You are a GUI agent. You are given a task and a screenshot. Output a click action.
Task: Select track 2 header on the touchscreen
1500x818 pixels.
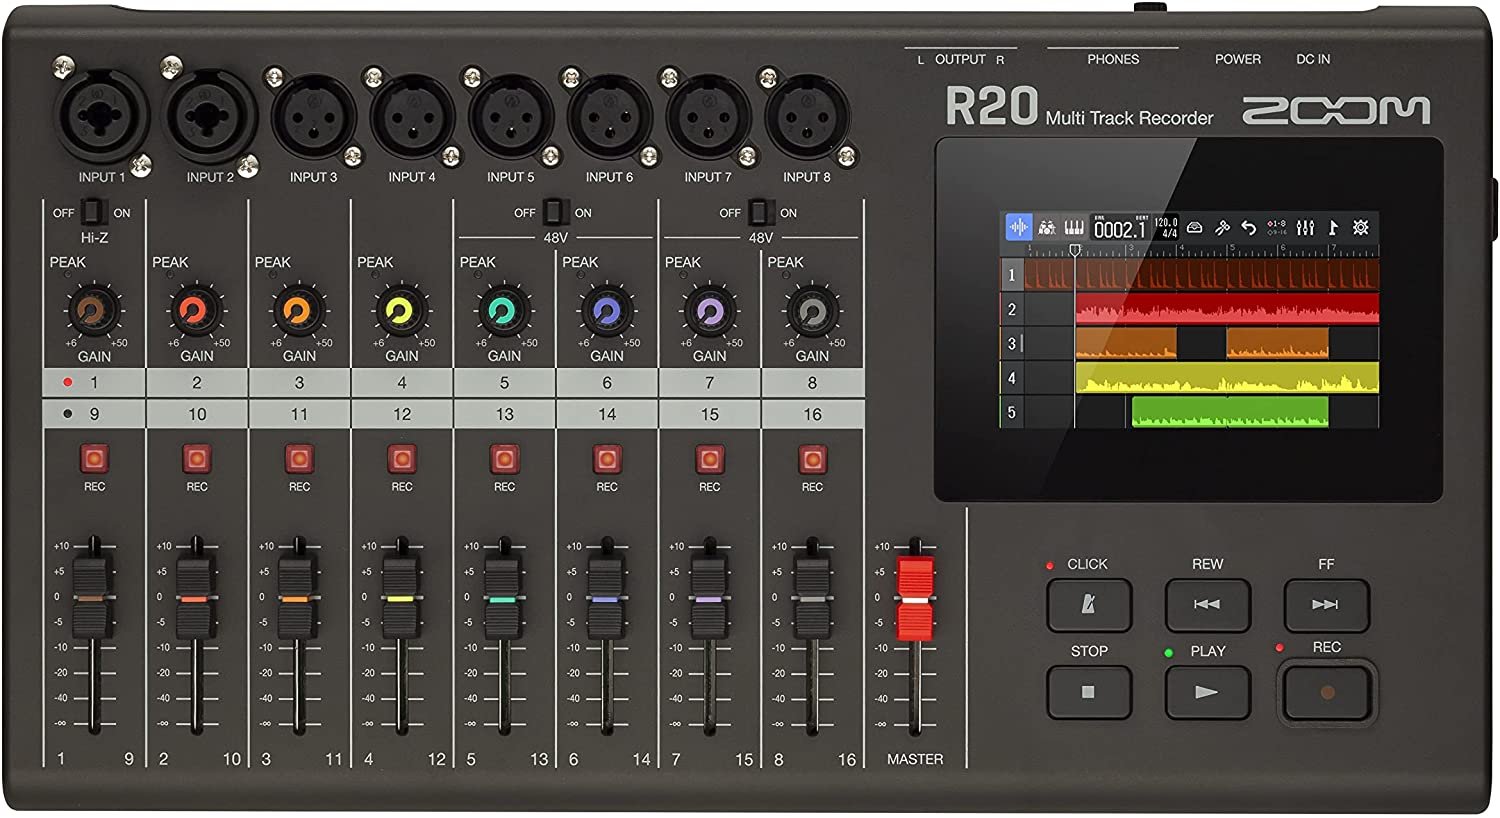pyautogui.click(x=1011, y=309)
